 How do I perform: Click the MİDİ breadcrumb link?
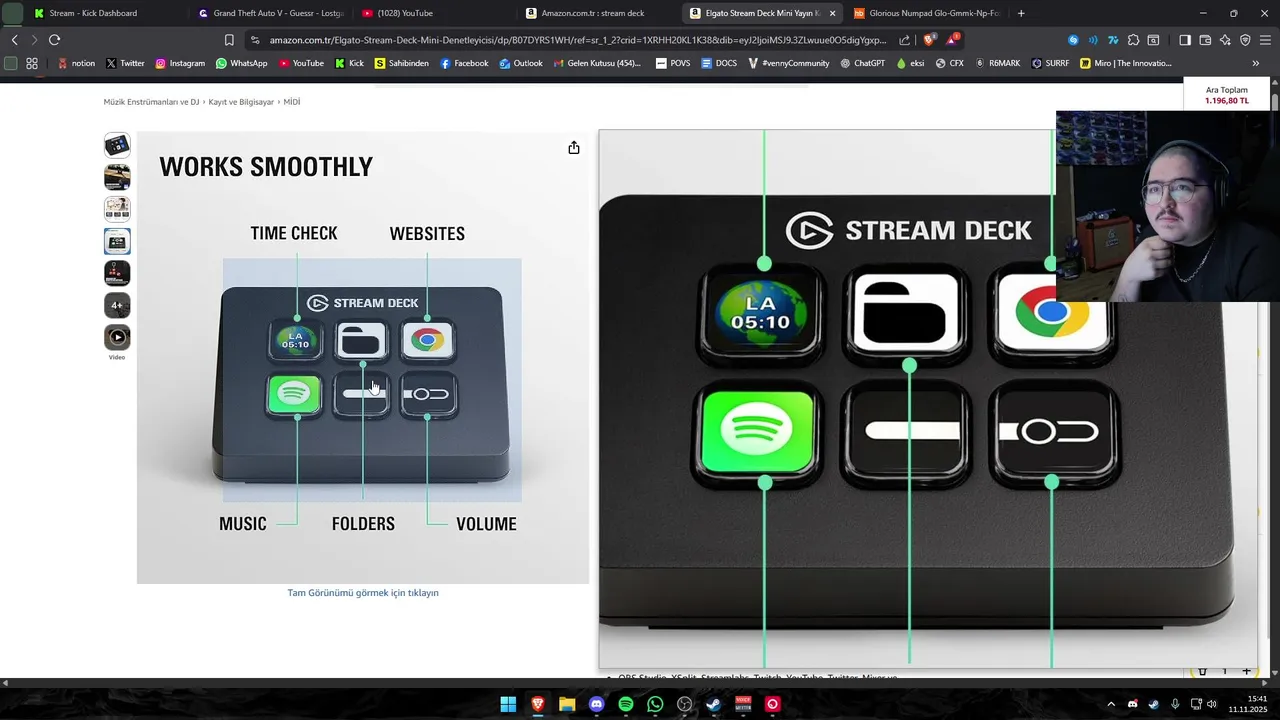[292, 102]
